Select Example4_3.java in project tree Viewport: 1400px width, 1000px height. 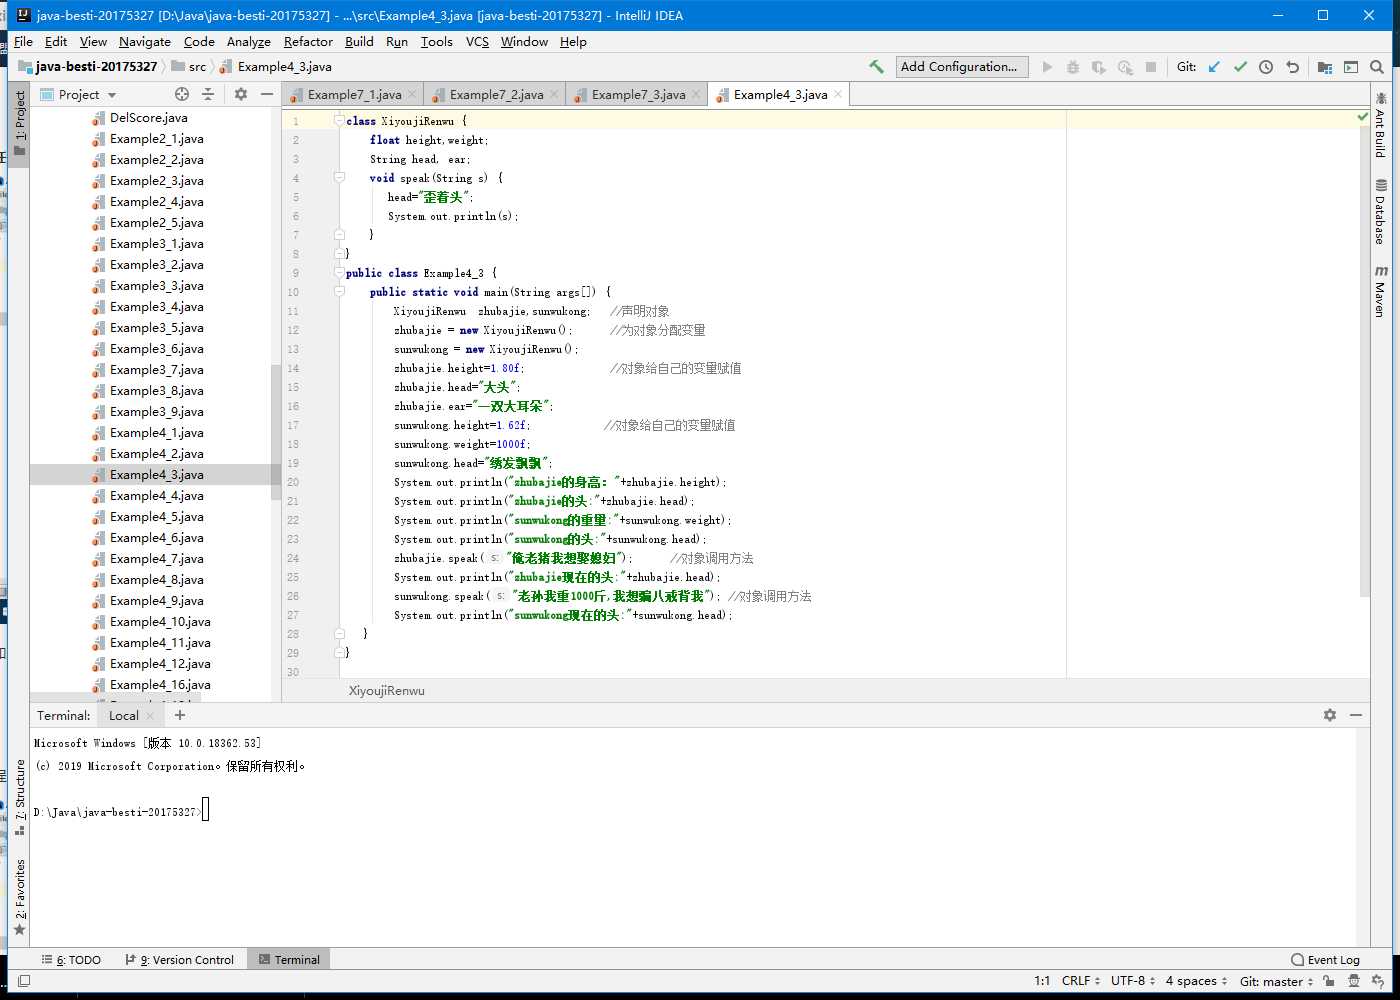click(x=157, y=475)
